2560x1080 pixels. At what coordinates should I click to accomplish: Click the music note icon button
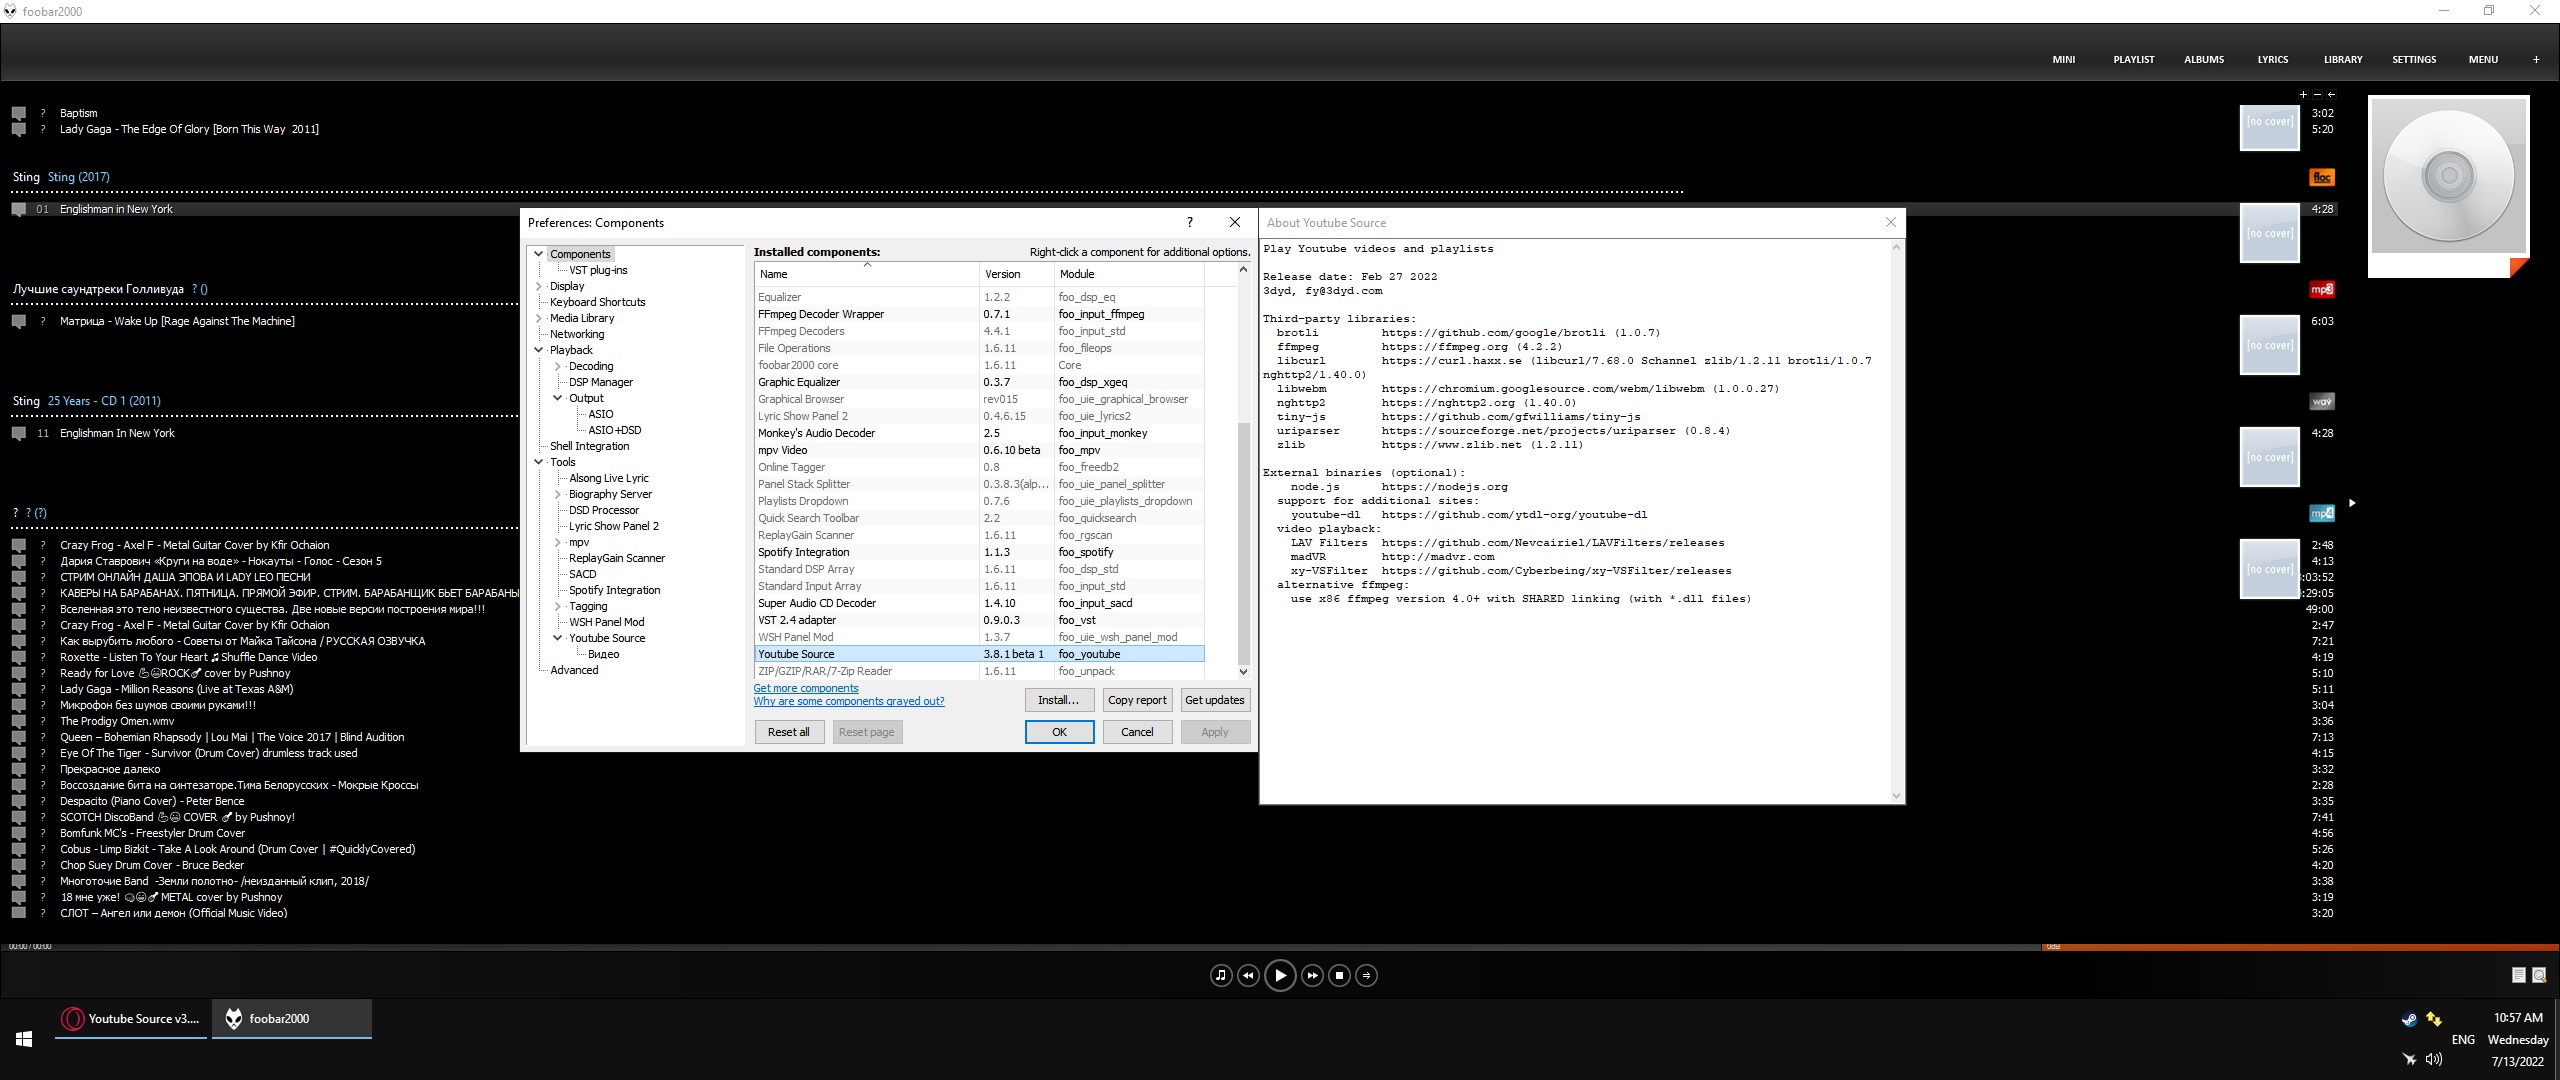(1220, 975)
